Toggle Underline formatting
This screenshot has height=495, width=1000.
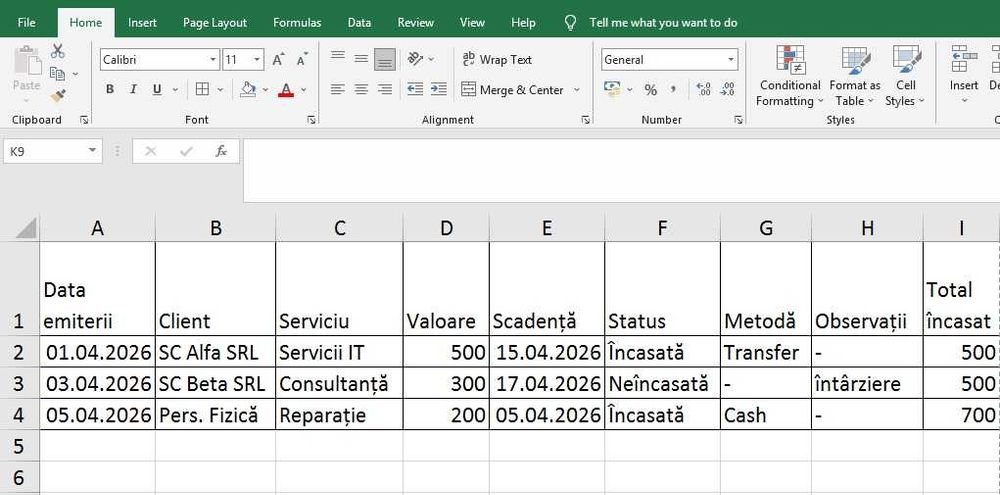pyautogui.click(x=157, y=89)
